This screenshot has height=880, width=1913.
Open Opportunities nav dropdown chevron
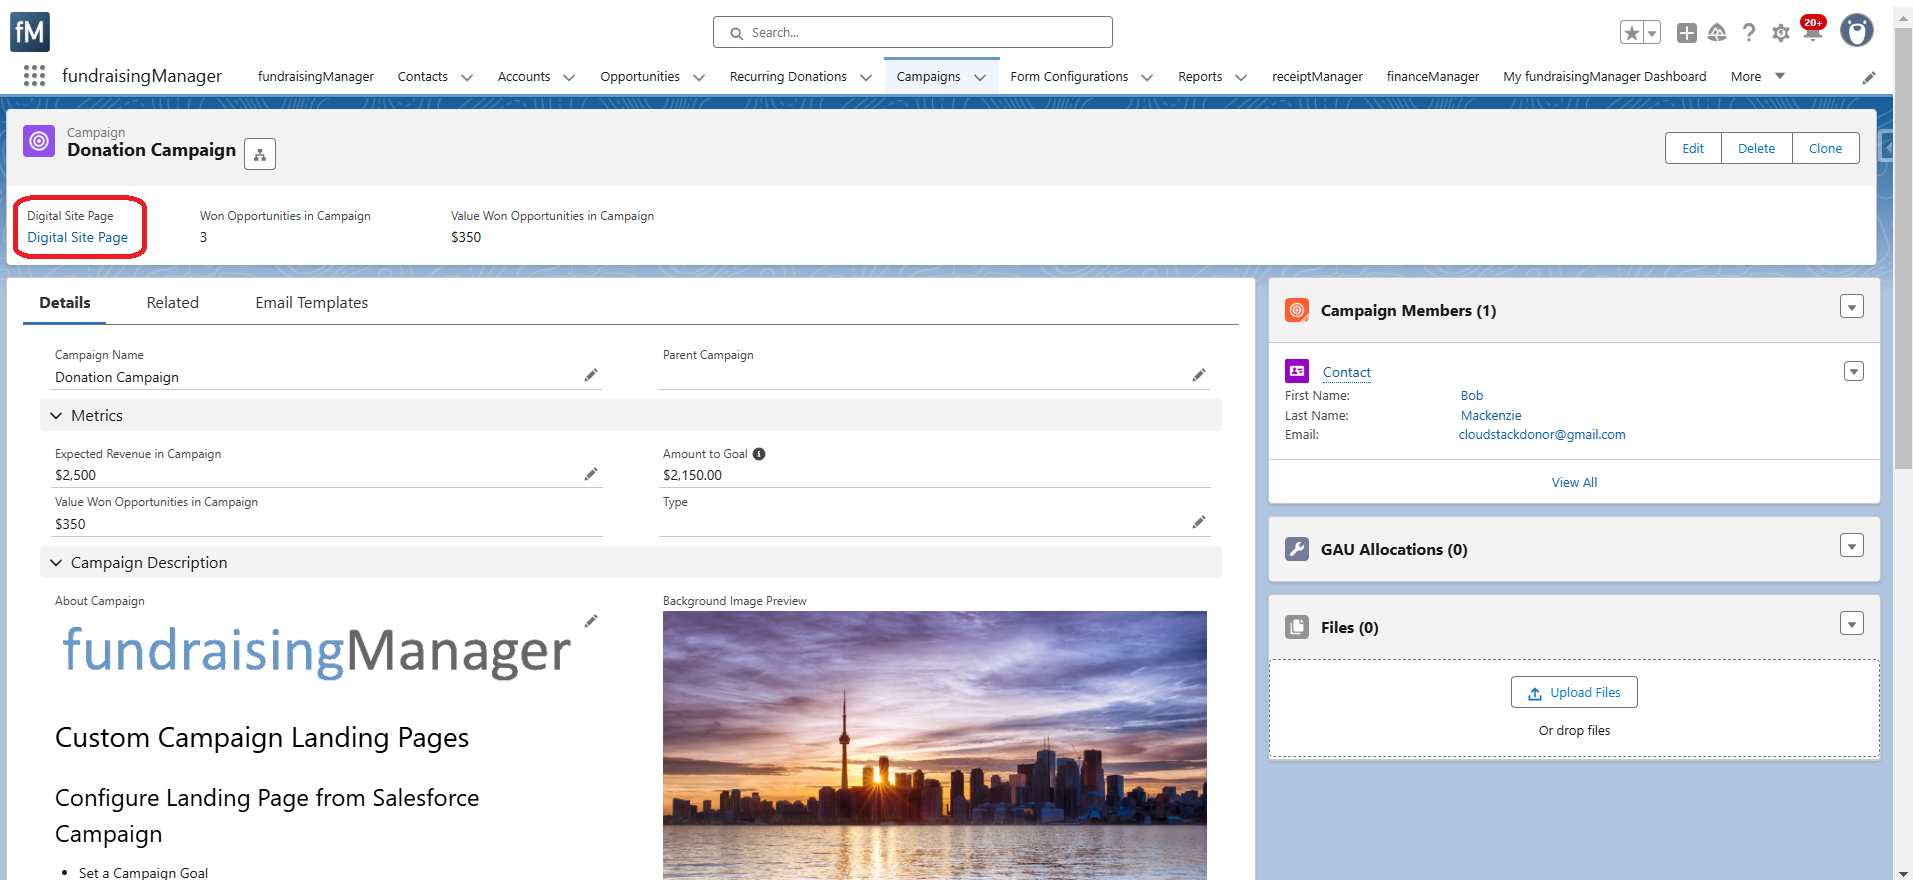[x=698, y=77]
